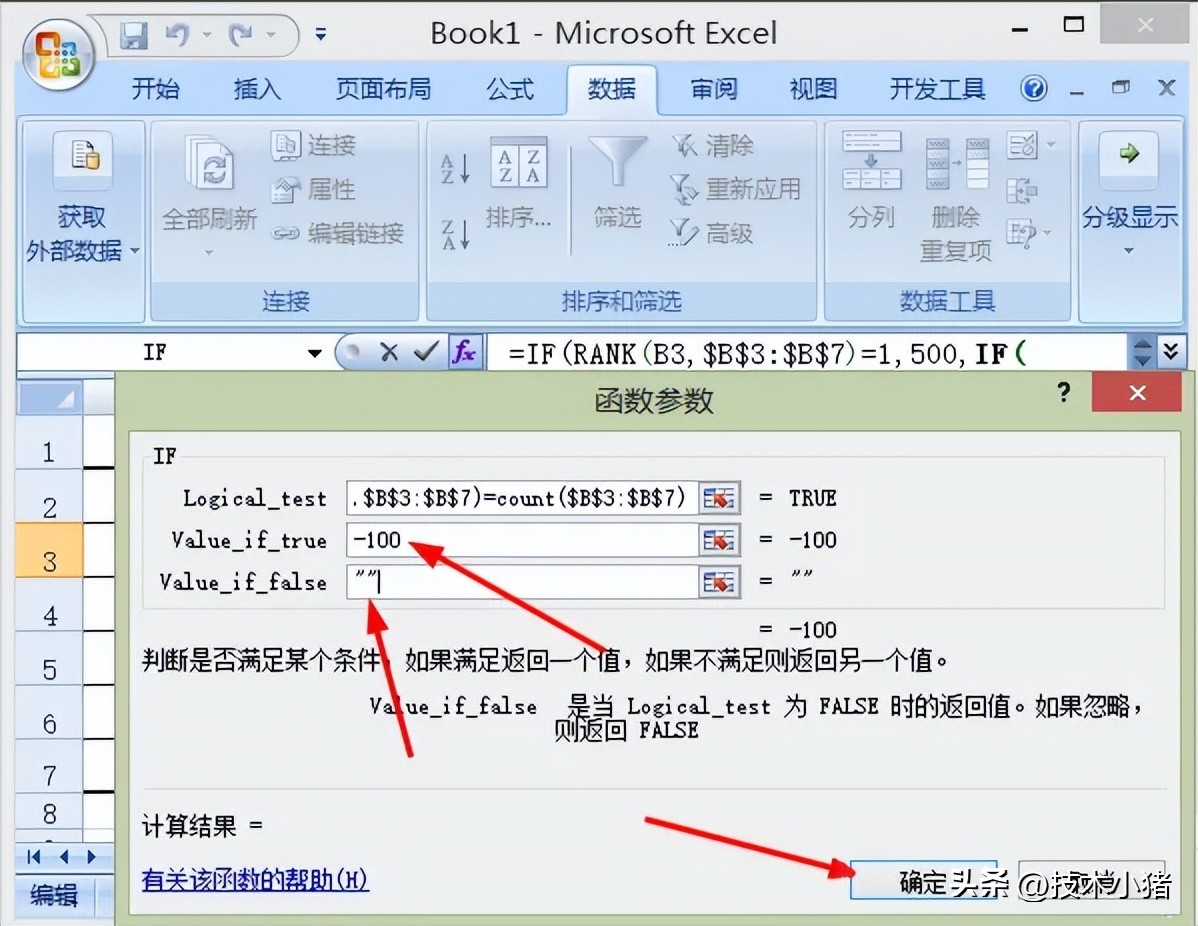Open the 公式 ribbon tab

pyautogui.click(x=510, y=89)
